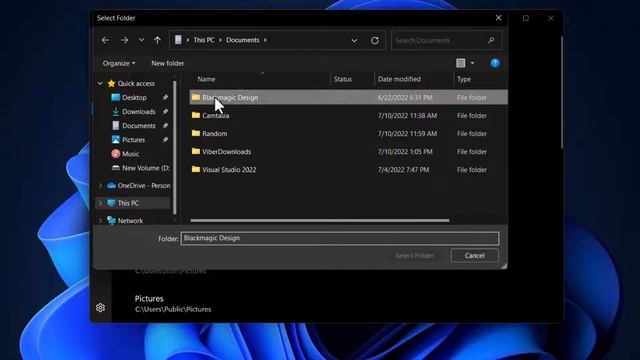This screenshot has height=360, width=640.
Task: Click the Random folder icon
Action: 196,133
